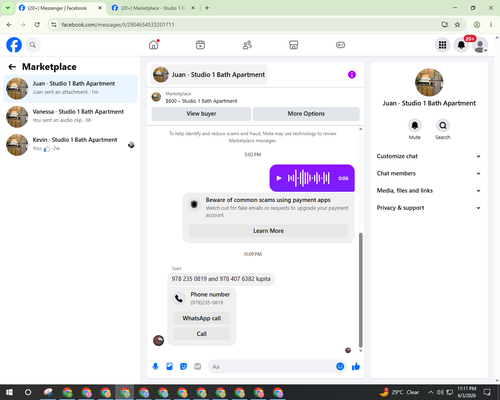Viewport: 500px width, 400px height.
Task: Open the Marketplace storefront icon
Action: (294, 45)
